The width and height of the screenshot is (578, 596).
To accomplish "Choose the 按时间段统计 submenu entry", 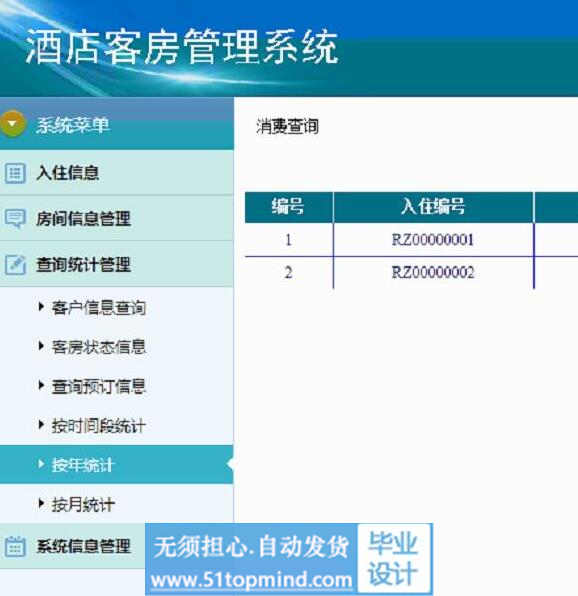I will pyautogui.click(x=98, y=426).
